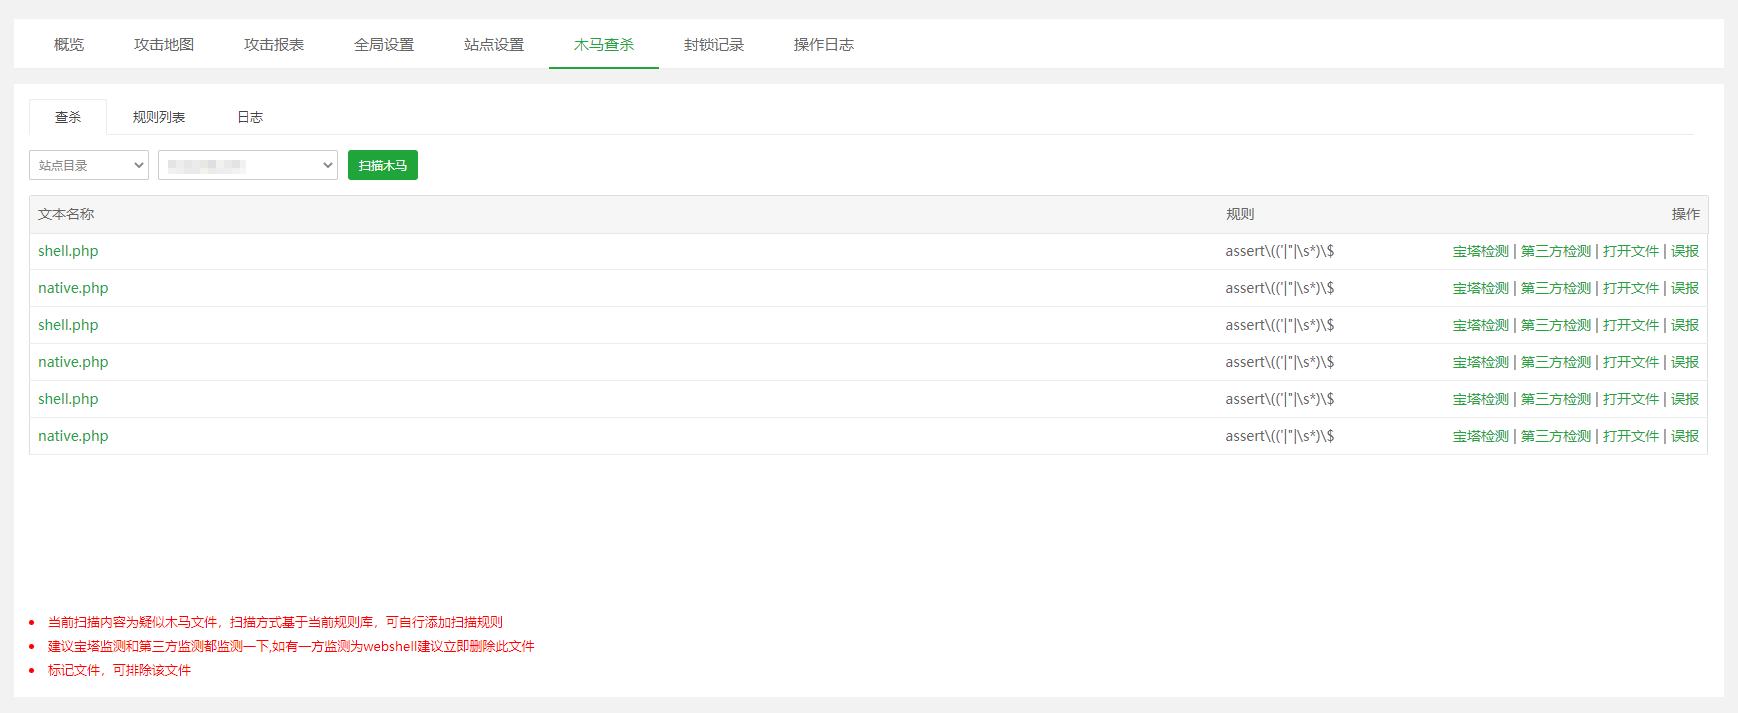This screenshot has height=713, width=1738.
Task: Click 宝塔检测 for the first shell.php row
Action: click(x=1480, y=251)
